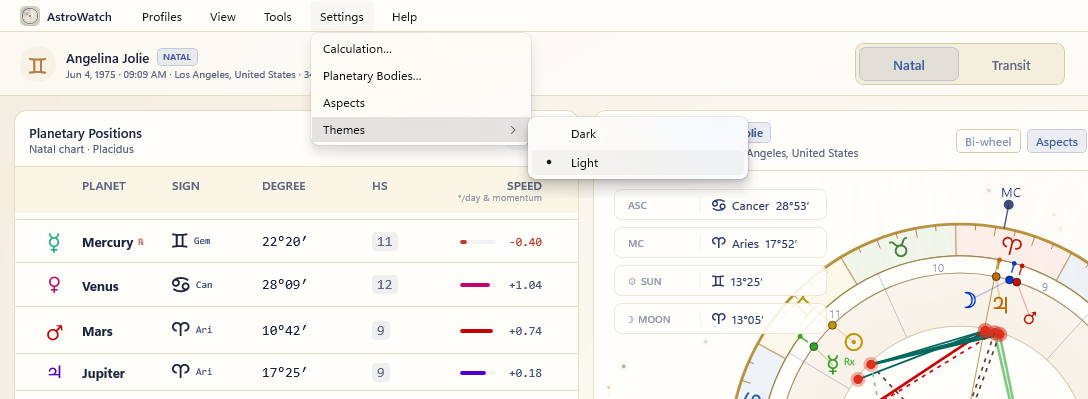The height and width of the screenshot is (399, 1088).
Task: Open the View menu
Action: pyautogui.click(x=223, y=17)
